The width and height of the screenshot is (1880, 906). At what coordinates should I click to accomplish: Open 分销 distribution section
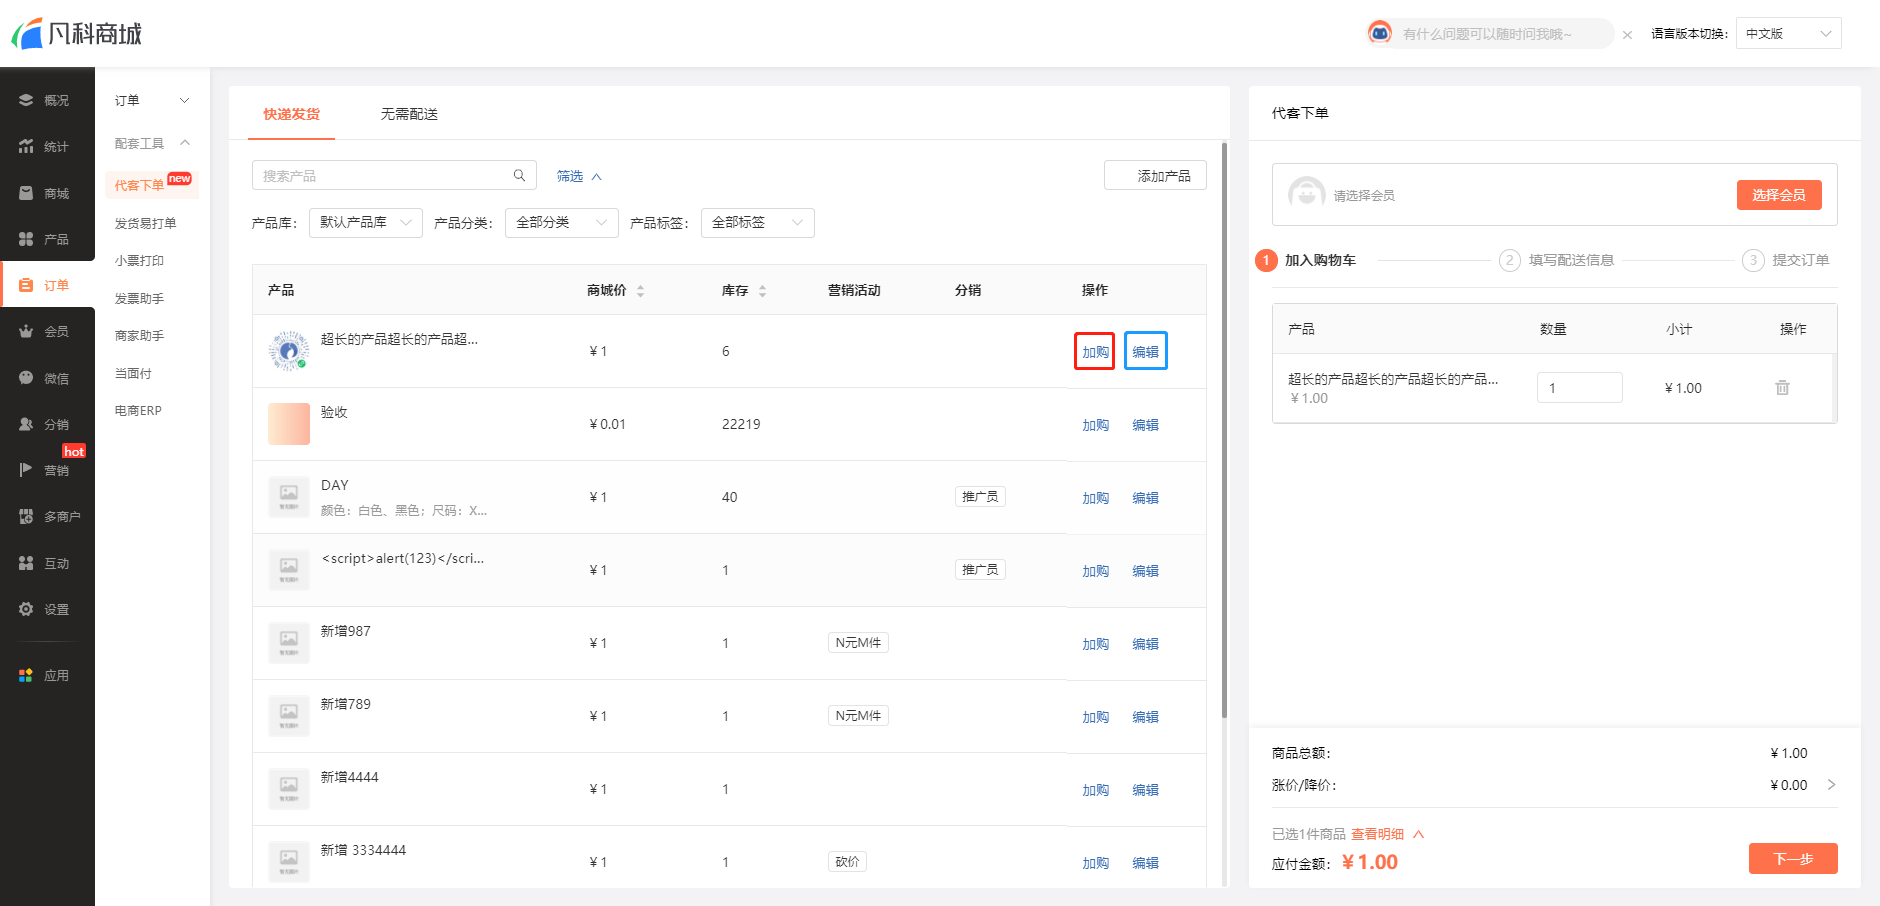pos(46,424)
